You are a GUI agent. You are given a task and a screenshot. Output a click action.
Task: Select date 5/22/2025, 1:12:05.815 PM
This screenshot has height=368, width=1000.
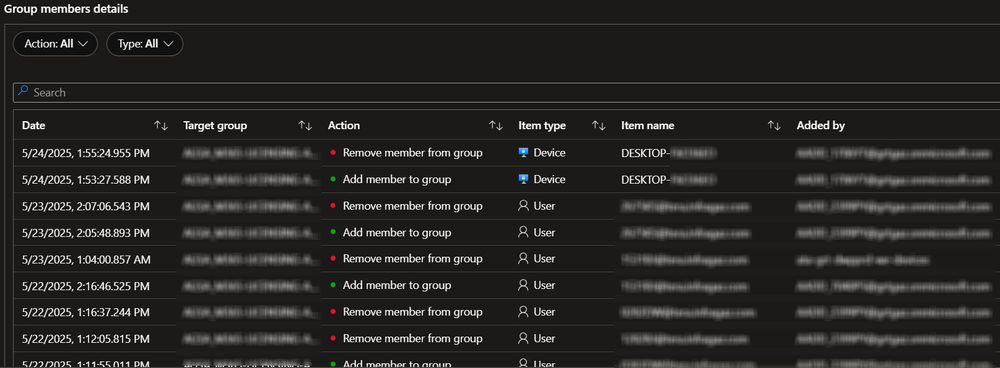[86, 339]
